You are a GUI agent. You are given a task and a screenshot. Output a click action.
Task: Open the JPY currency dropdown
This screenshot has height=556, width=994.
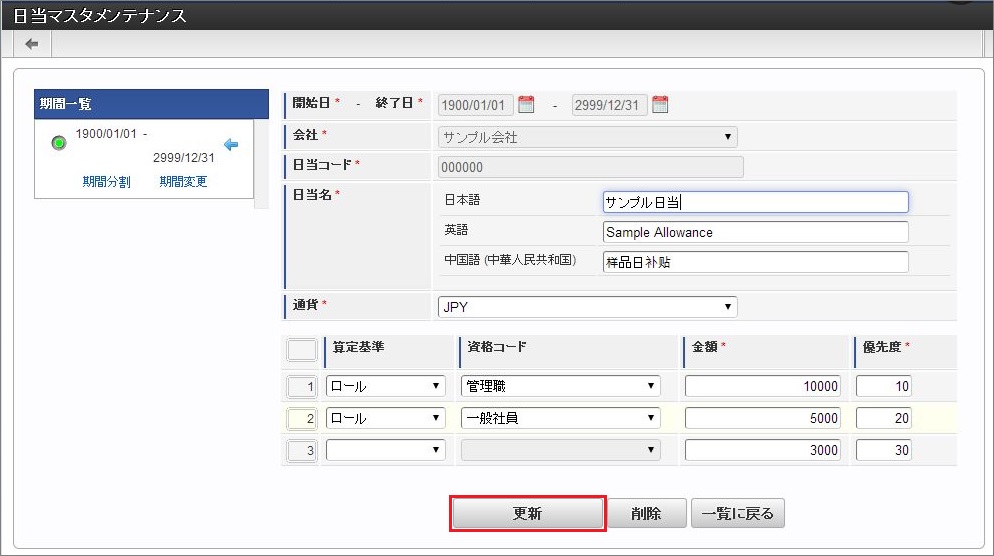coord(587,307)
